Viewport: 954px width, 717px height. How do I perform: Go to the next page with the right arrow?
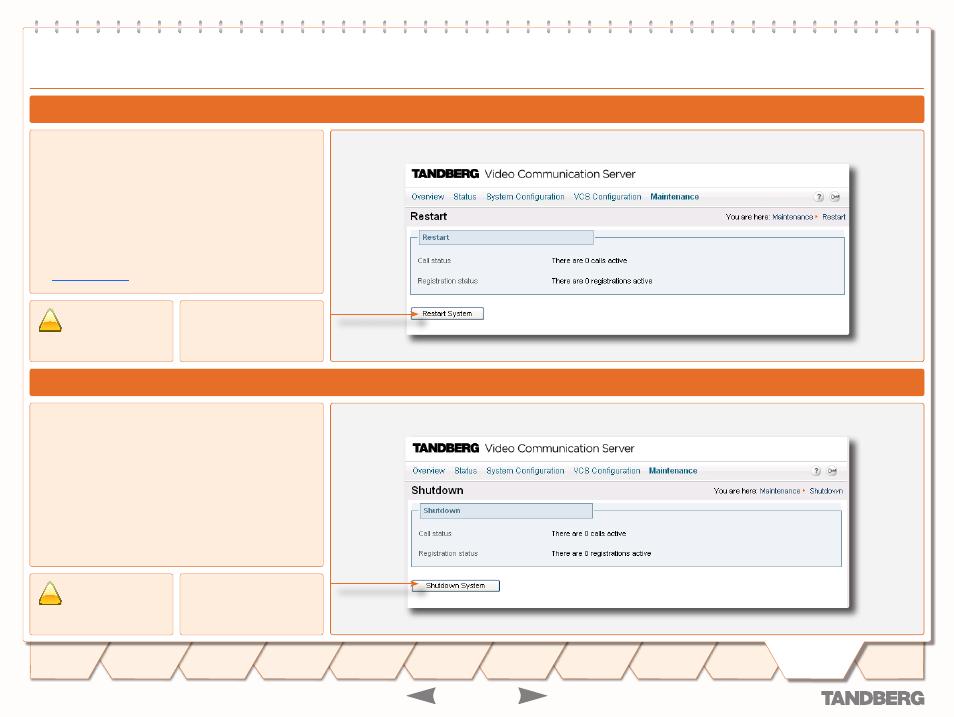point(532,695)
